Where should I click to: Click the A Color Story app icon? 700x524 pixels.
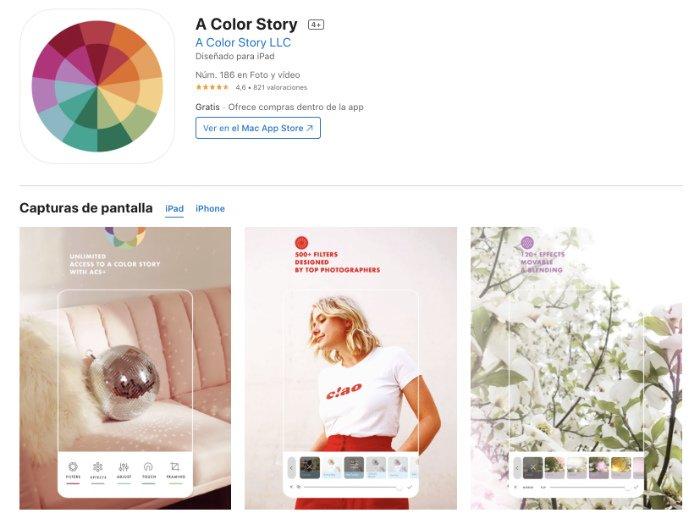(x=97, y=86)
